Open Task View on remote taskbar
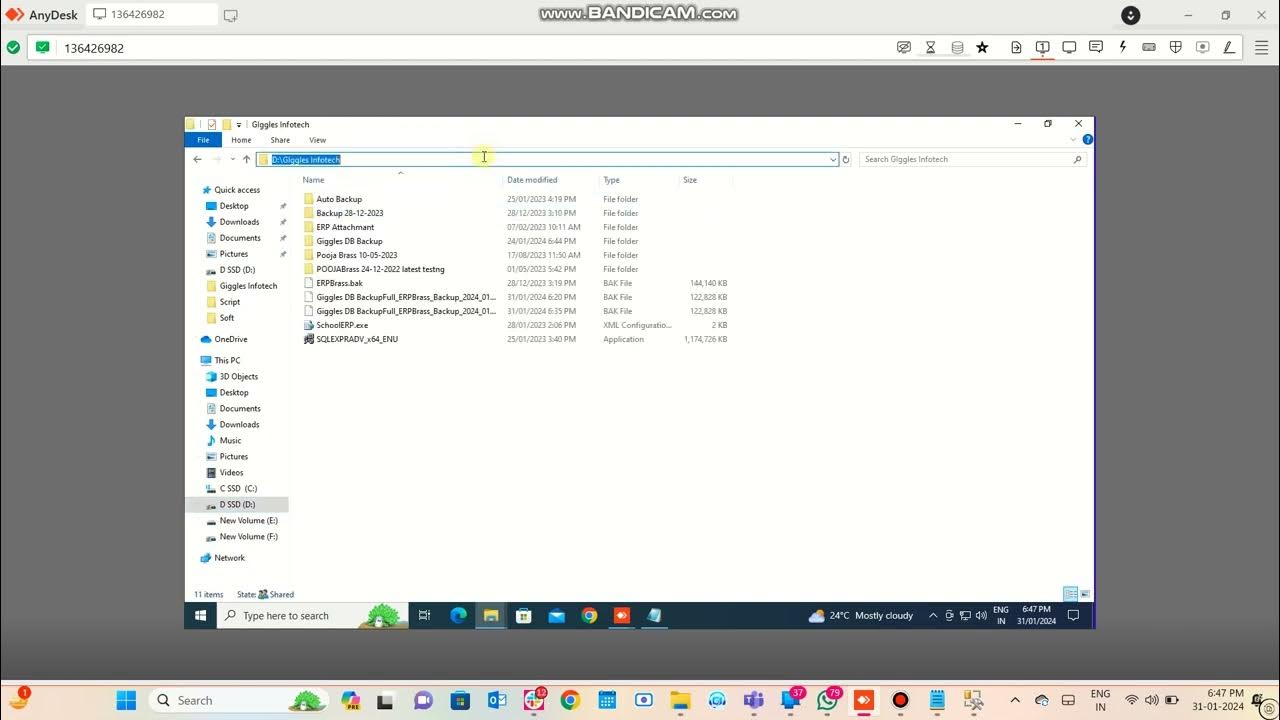Screen dimensions: 1280x720 coord(424,615)
